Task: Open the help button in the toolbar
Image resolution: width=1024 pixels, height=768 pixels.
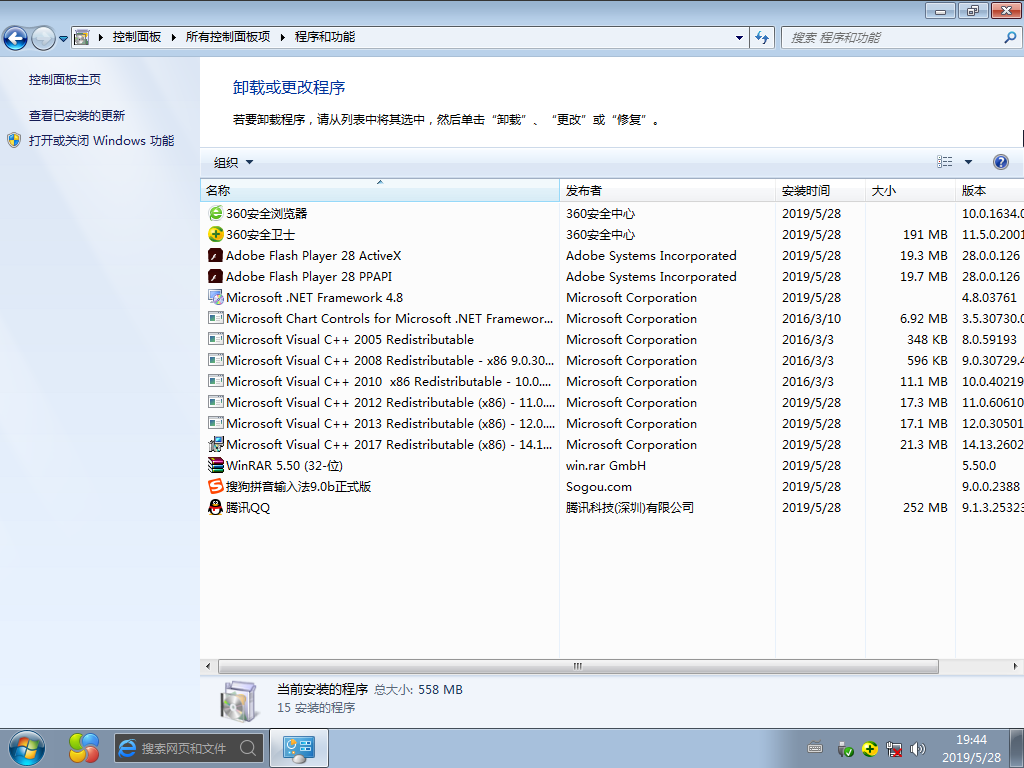Action: click(1000, 162)
